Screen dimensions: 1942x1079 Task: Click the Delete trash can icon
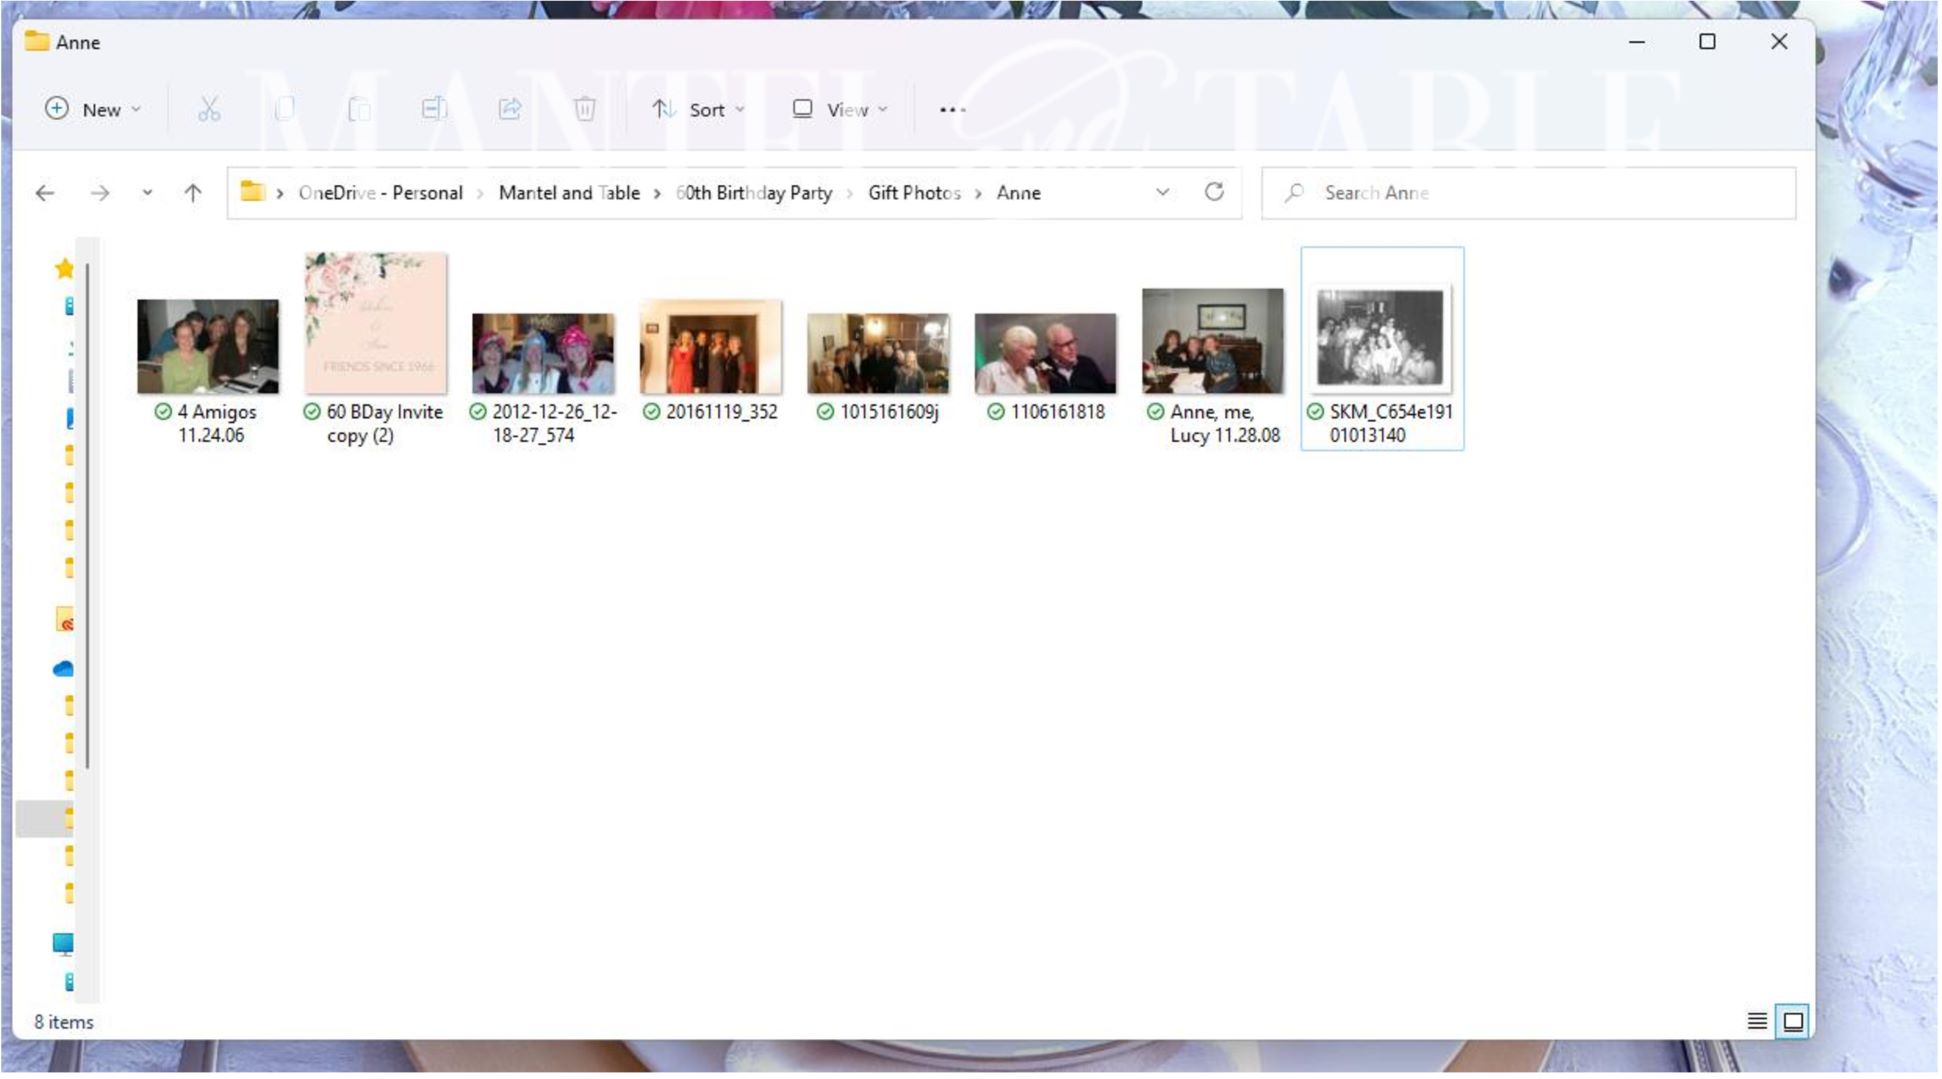pos(585,109)
